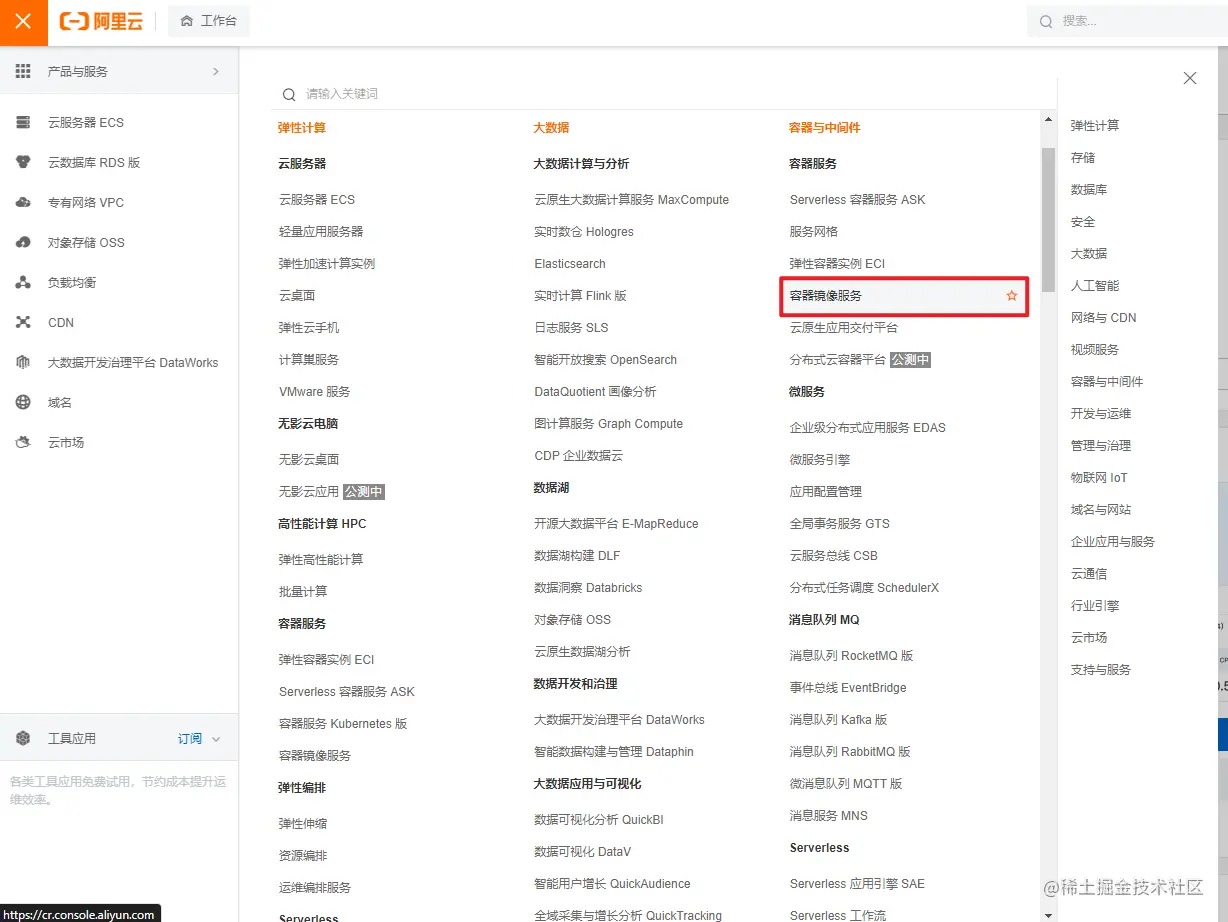Expand the 产品与服务 chevron arrow
The width and height of the screenshot is (1228, 922).
click(x=216, y=71)
